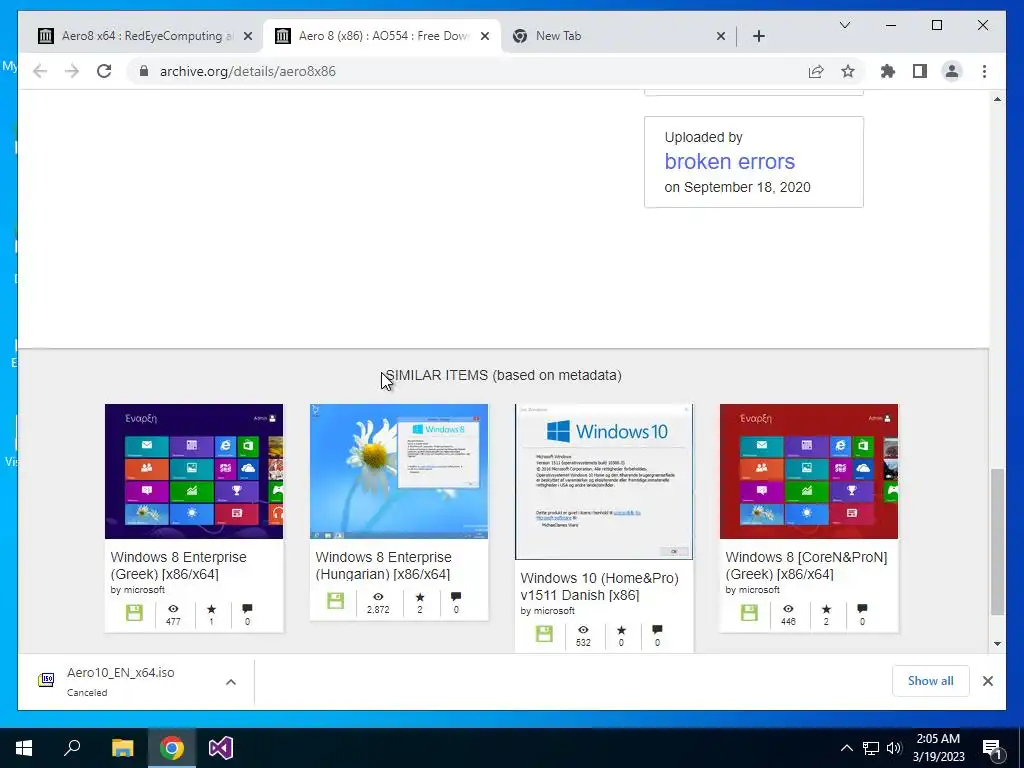Screen dimensions: 1024x768
Task: Open Windows 8 Enterprise (Hungarian) title link
Action: coord(383,566)
